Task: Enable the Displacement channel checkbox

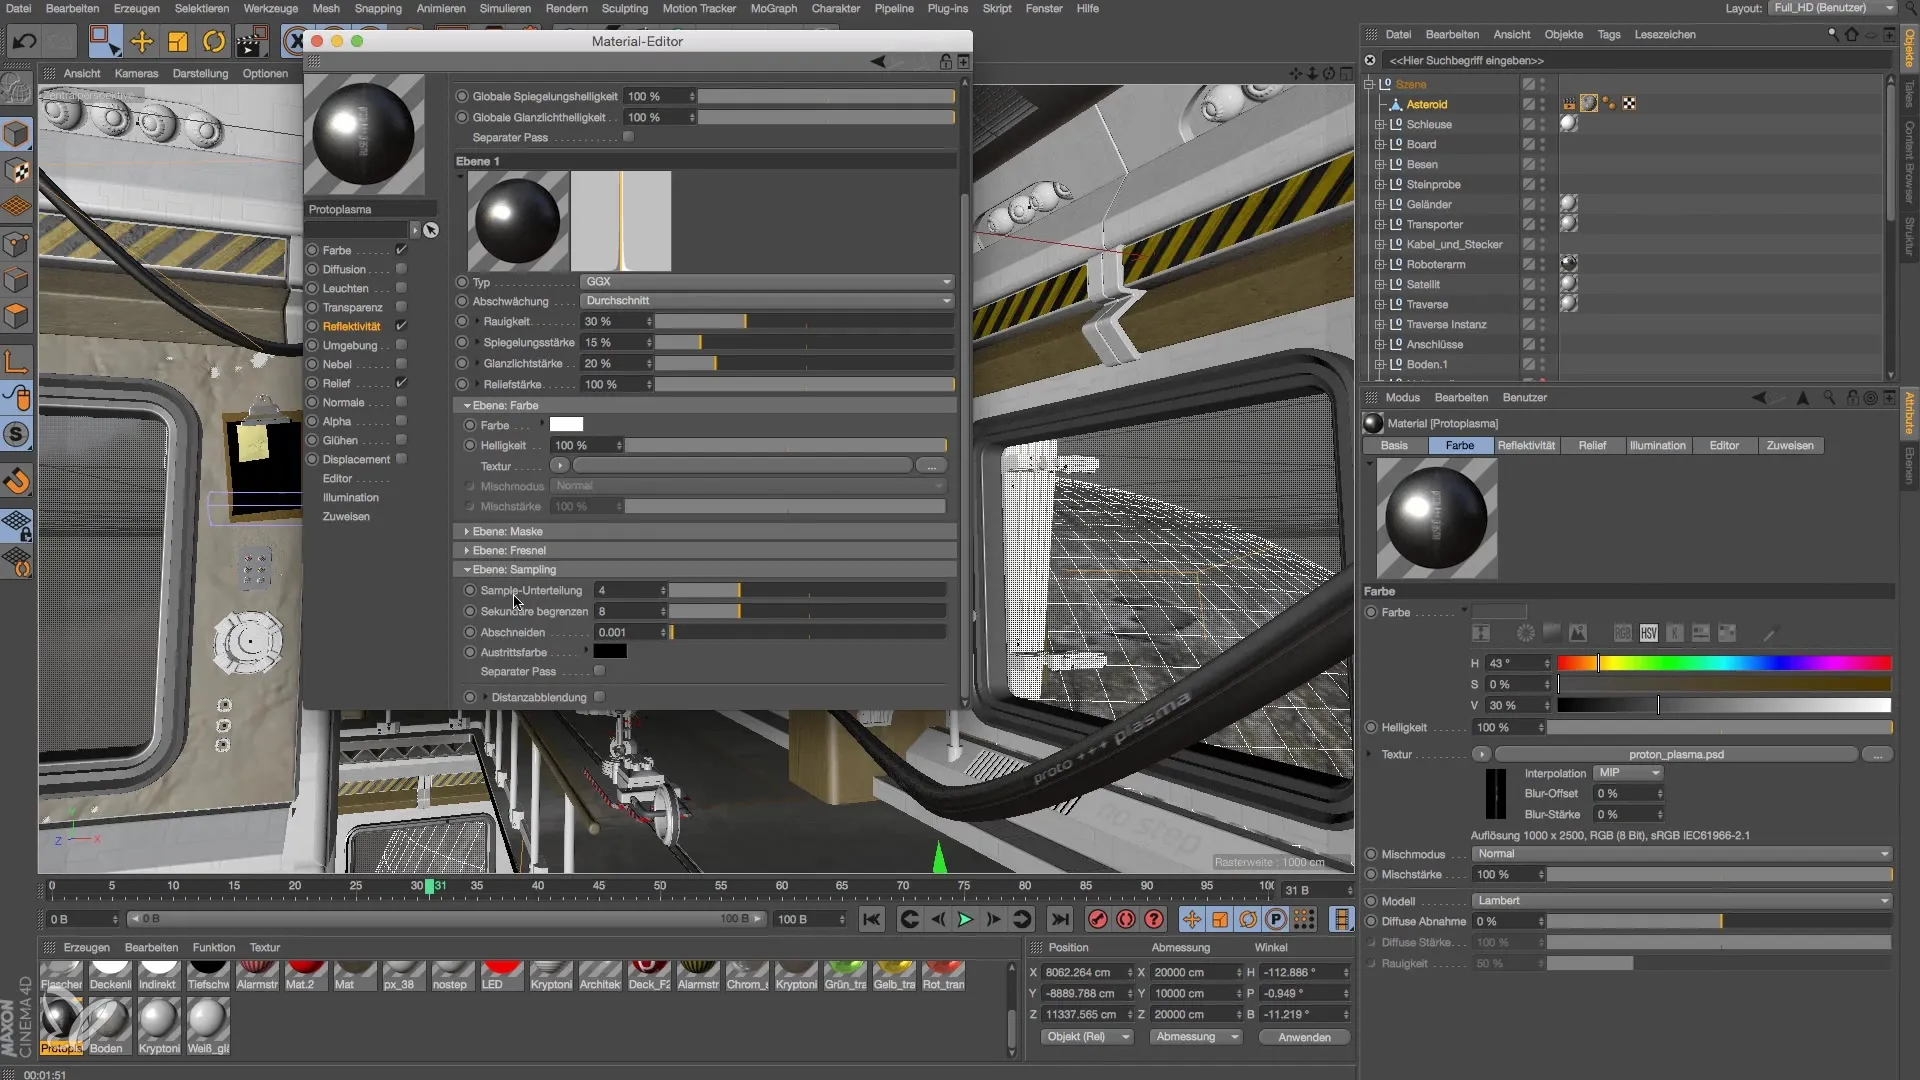Action: click(x=401, y=459)
